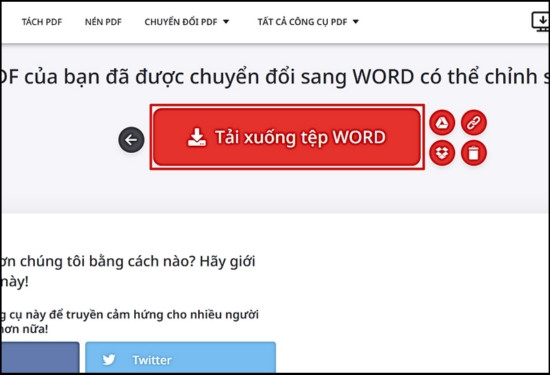Viewport: 550px width, 375px height.
Task: Go back with the dark arrow button
Action: tap(131, 140)
